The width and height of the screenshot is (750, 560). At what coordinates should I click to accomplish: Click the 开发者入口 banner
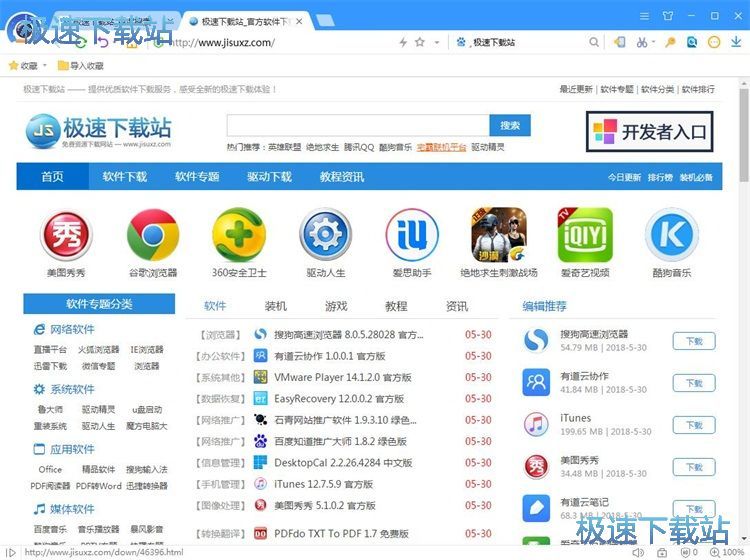pyautogui.click(x=650, y=132)
